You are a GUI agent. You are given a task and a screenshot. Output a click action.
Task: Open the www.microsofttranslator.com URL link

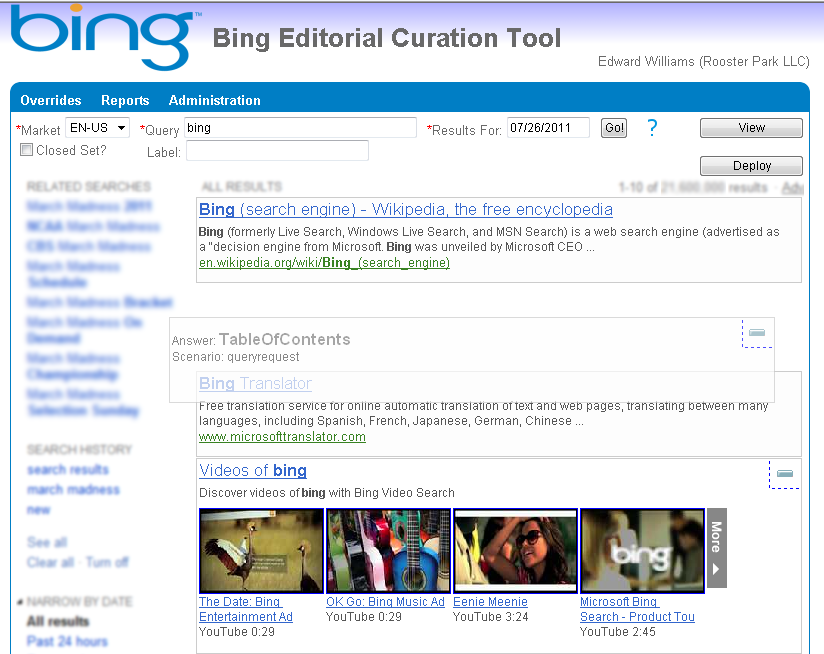282,437
